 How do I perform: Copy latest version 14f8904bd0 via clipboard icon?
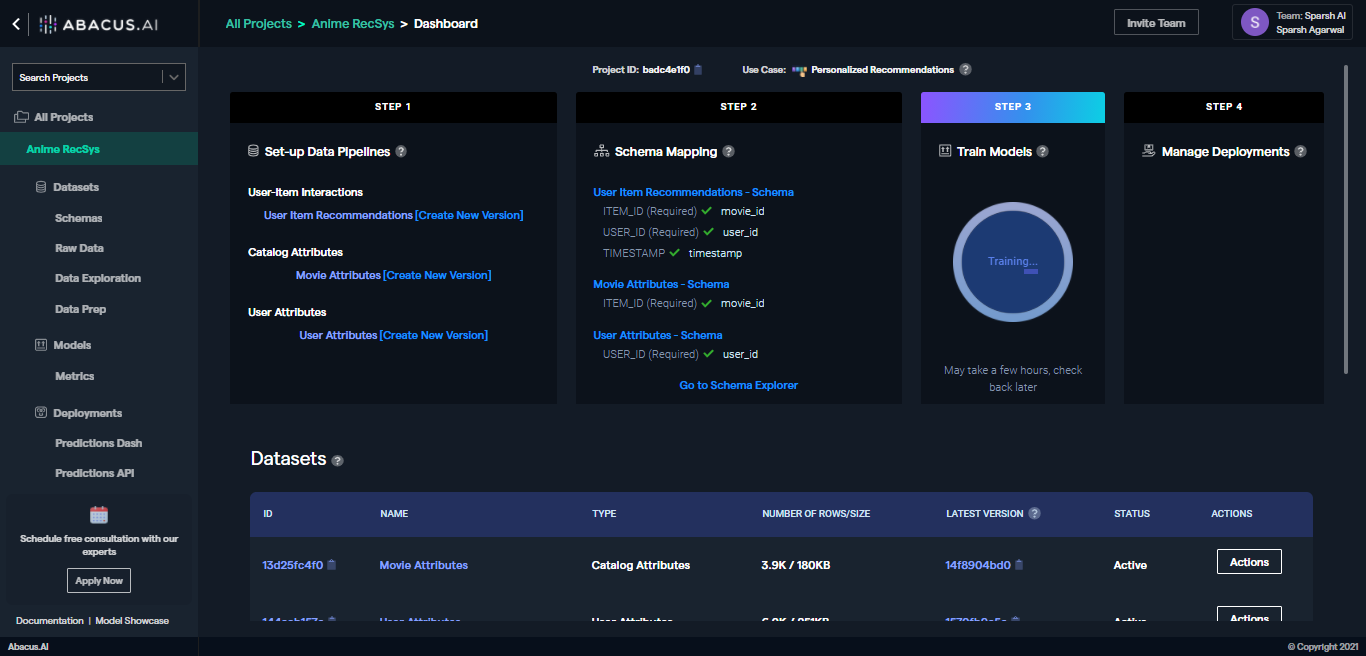1019,565
